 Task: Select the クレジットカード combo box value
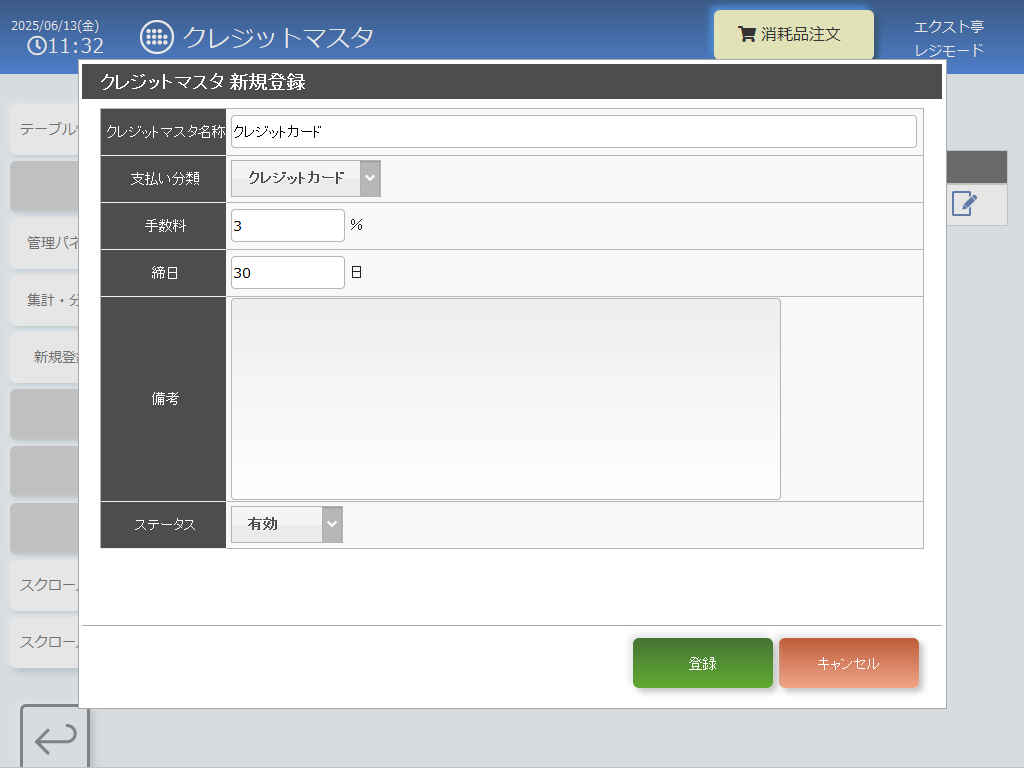(x=296, y=178)
